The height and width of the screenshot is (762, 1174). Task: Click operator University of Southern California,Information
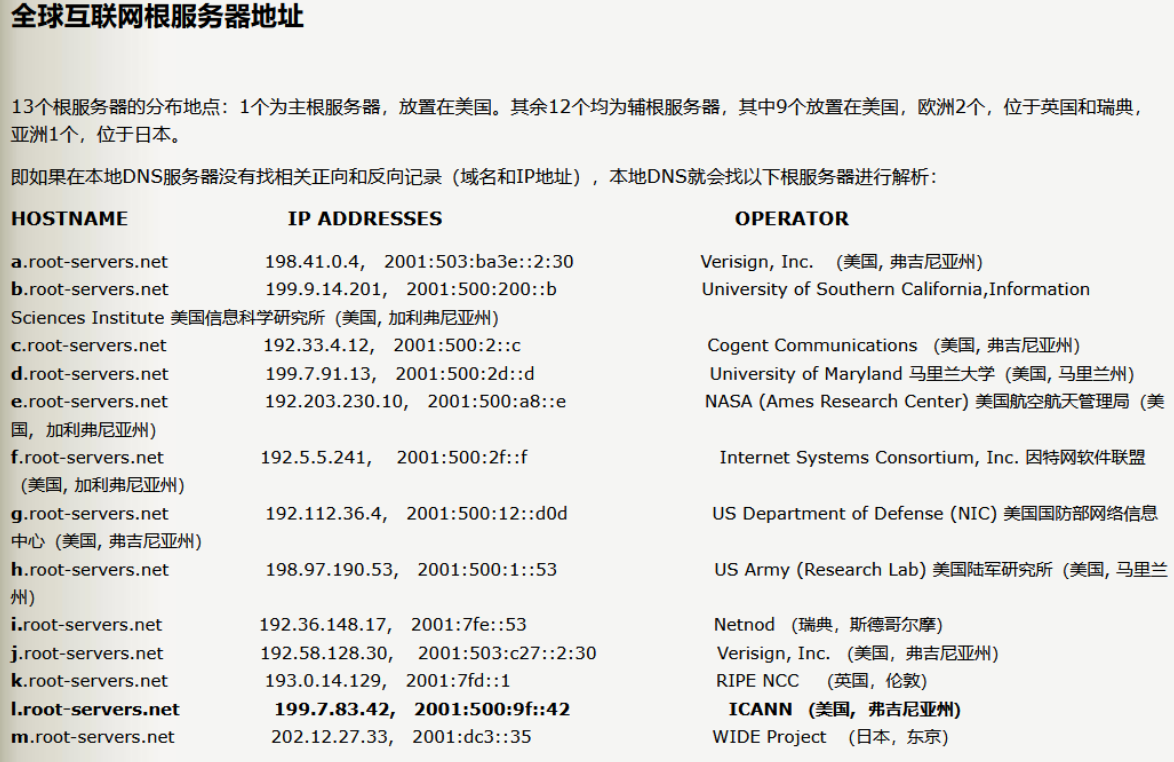pyautogui.click(x=895, y=290)
